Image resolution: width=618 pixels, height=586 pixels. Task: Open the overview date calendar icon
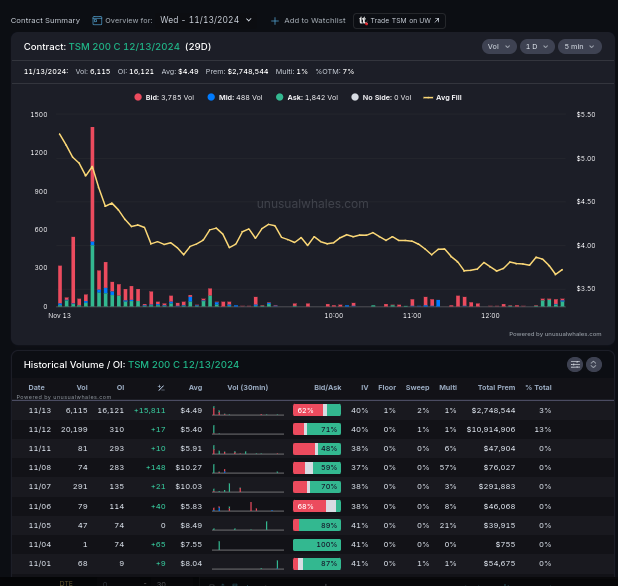(97, 20)
